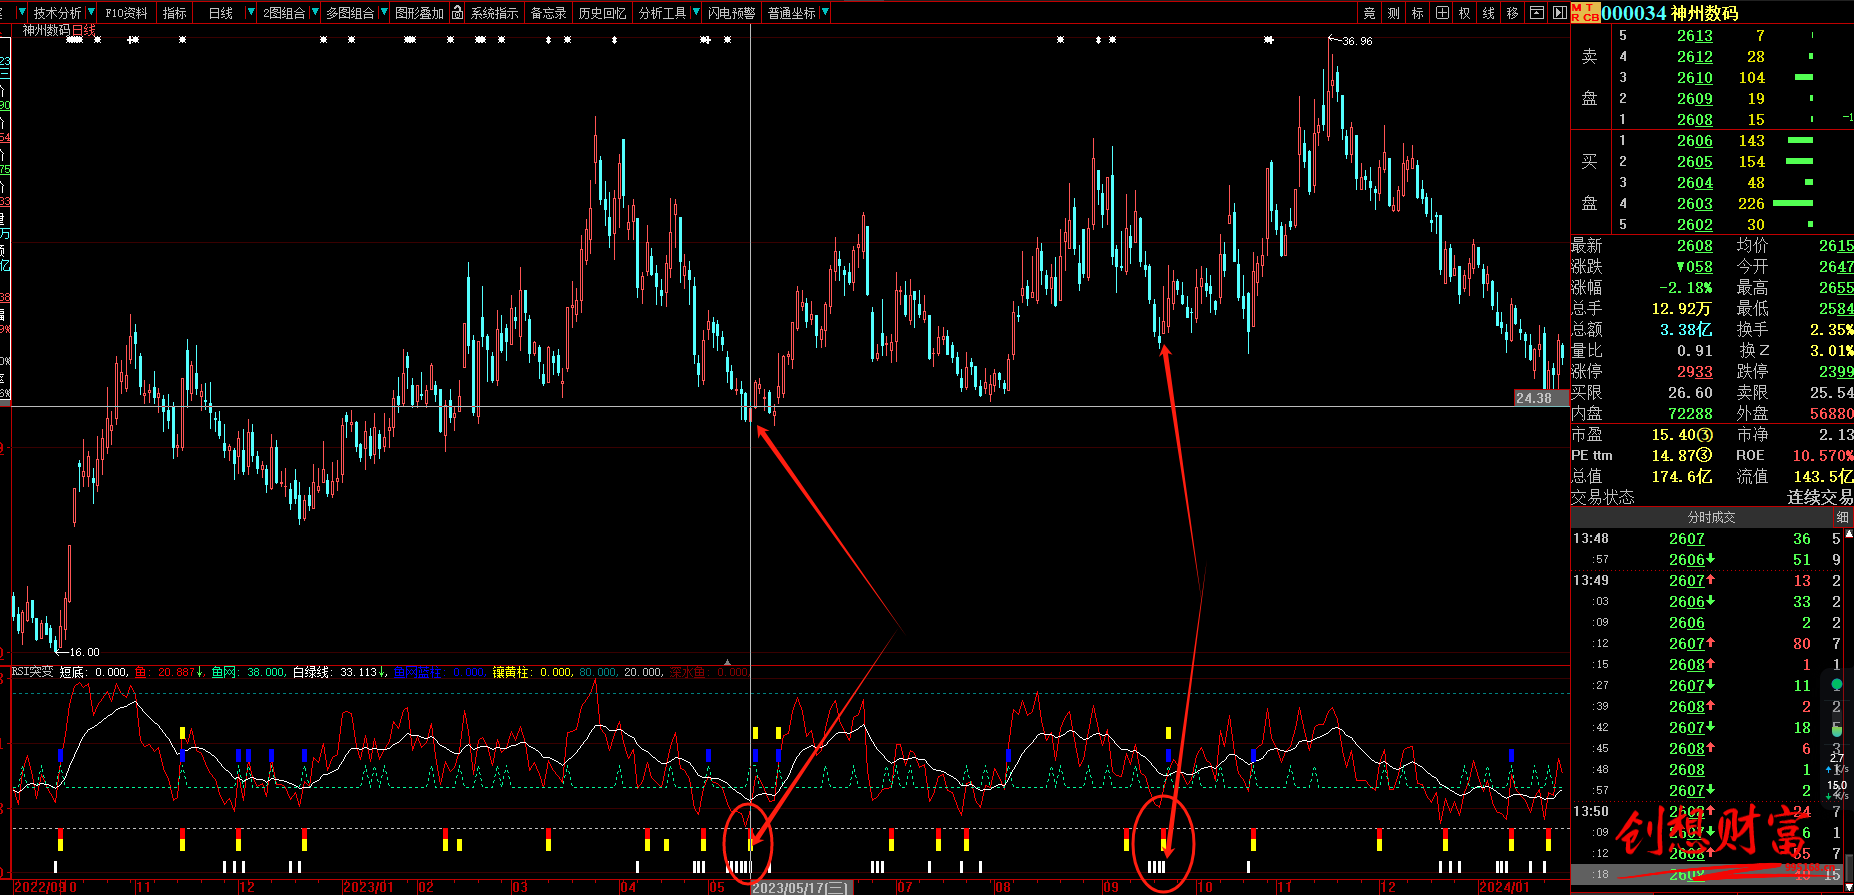This screenshot has width=1854, height=895.
Task: Open the 备忘录 memo tool
Action: [x=548, y=13]
